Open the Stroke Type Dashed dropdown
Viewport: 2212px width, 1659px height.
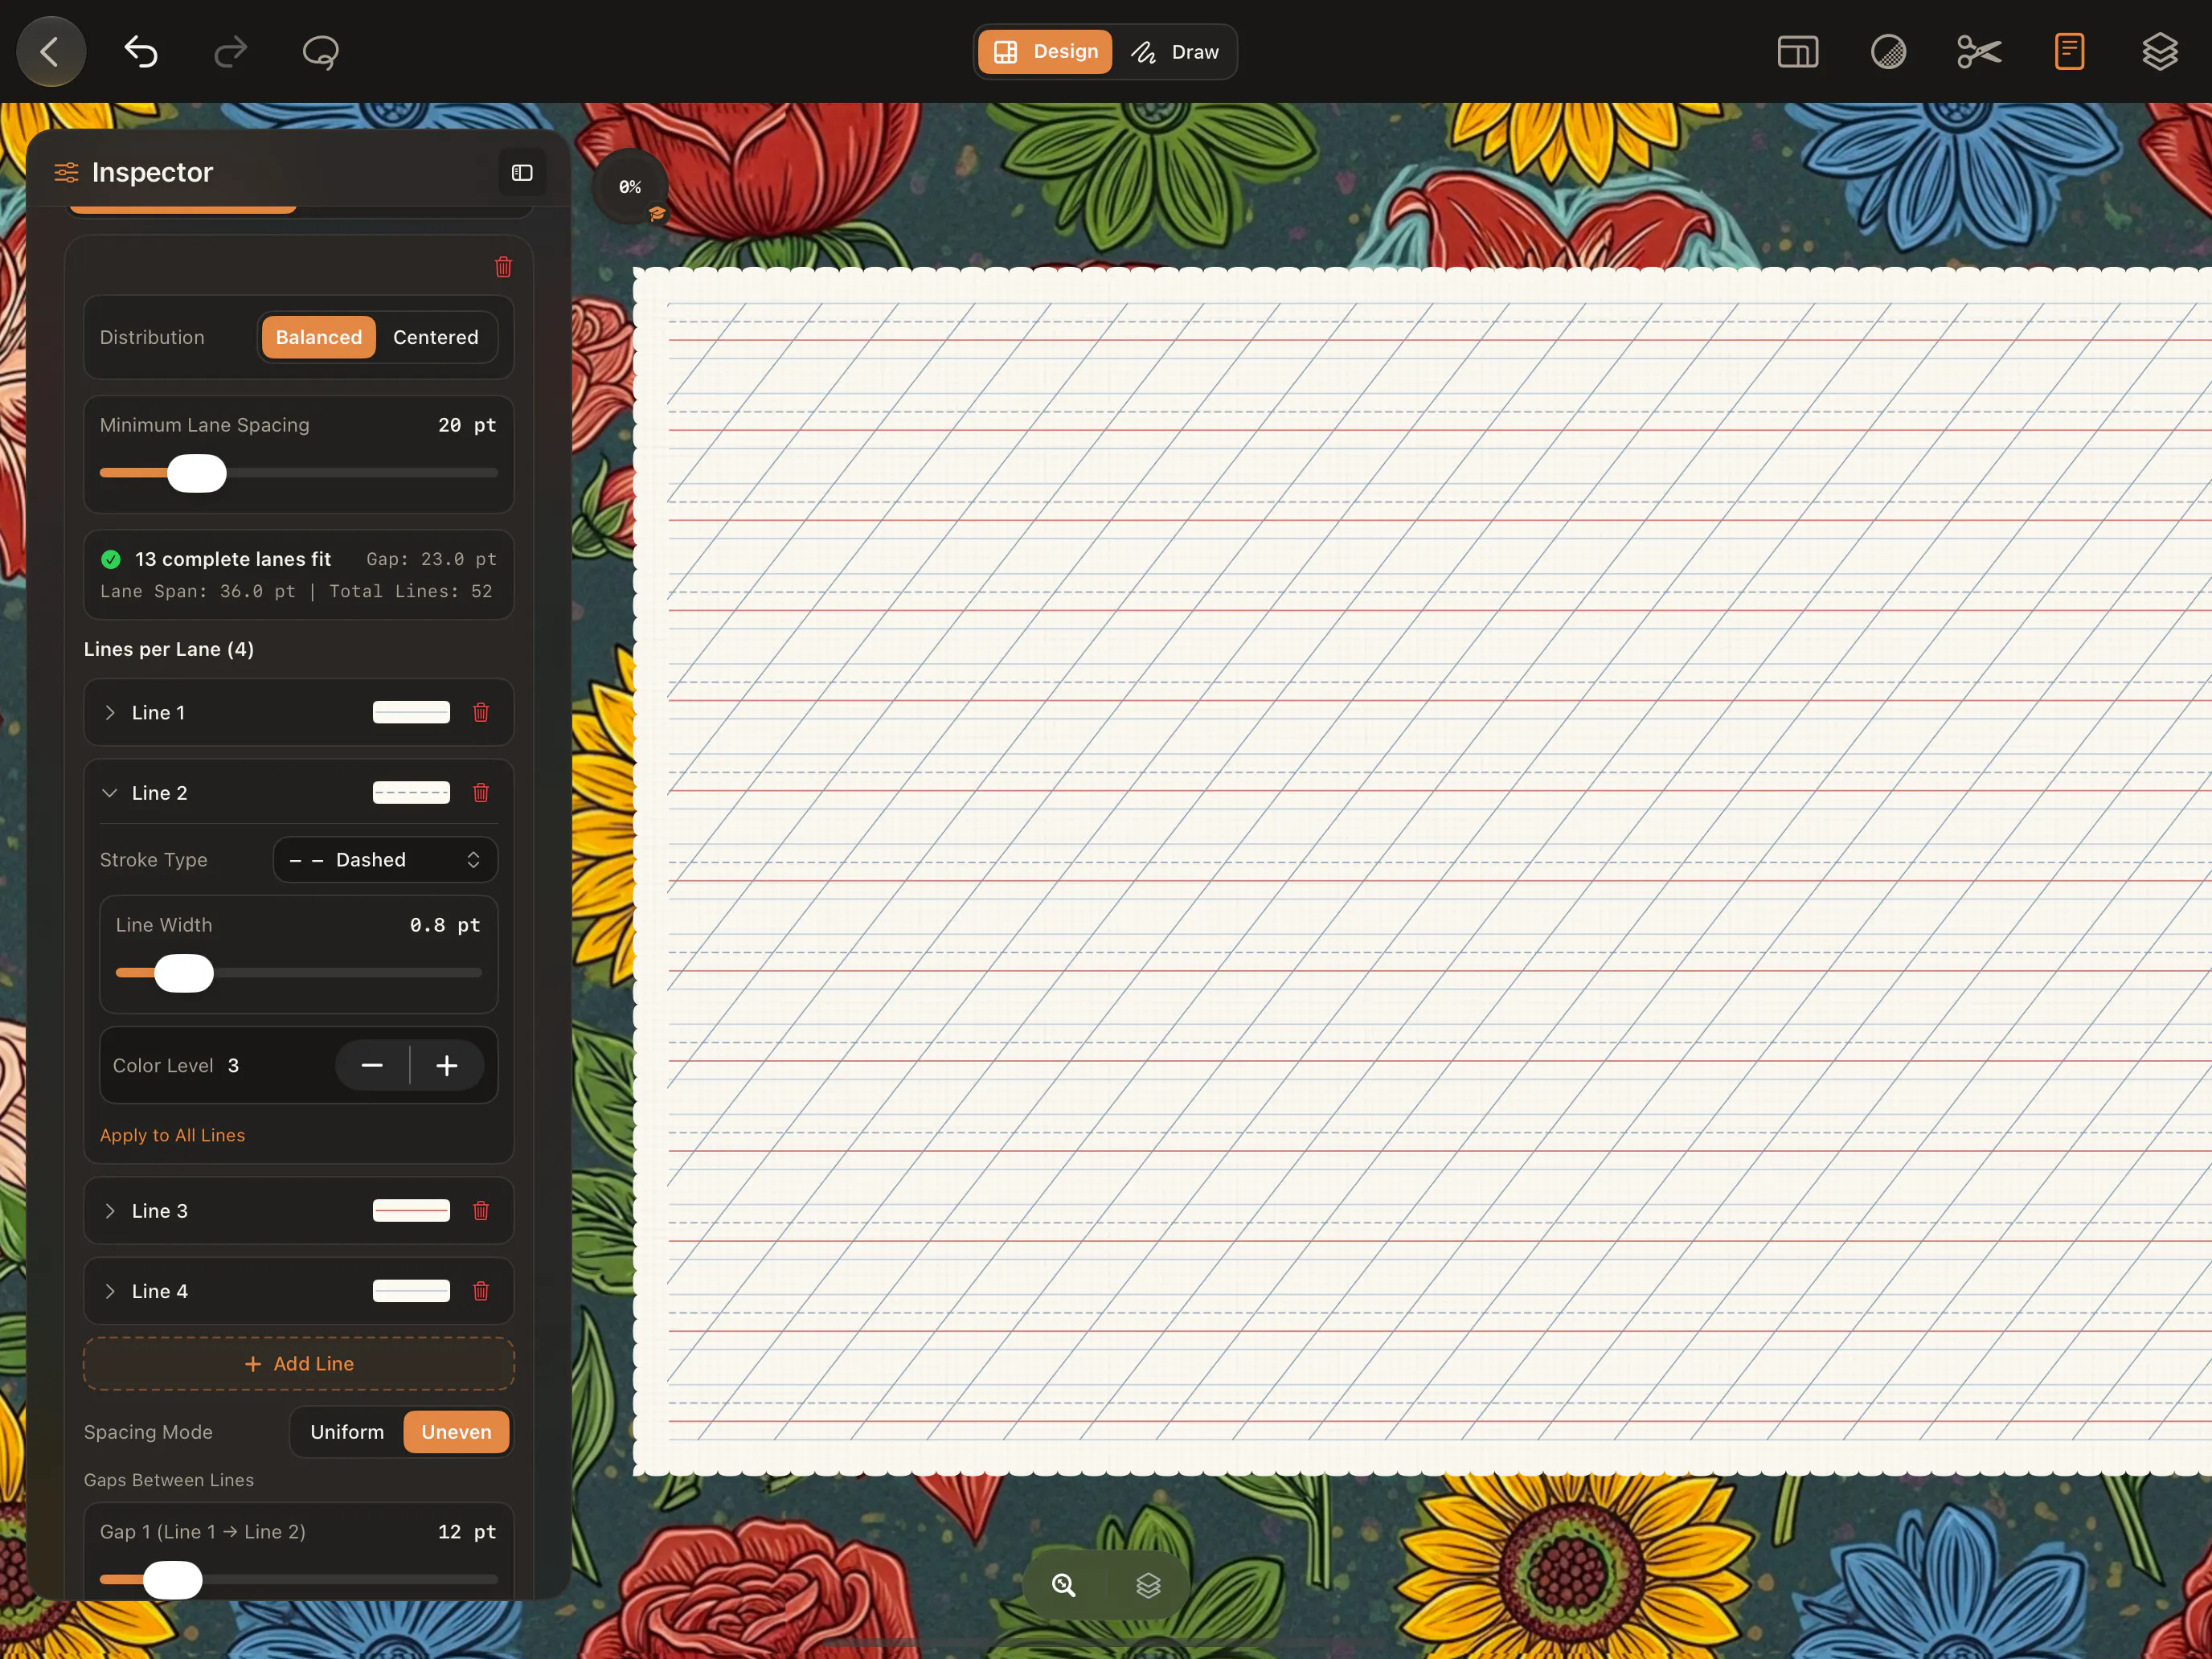(x=385, y=860)
